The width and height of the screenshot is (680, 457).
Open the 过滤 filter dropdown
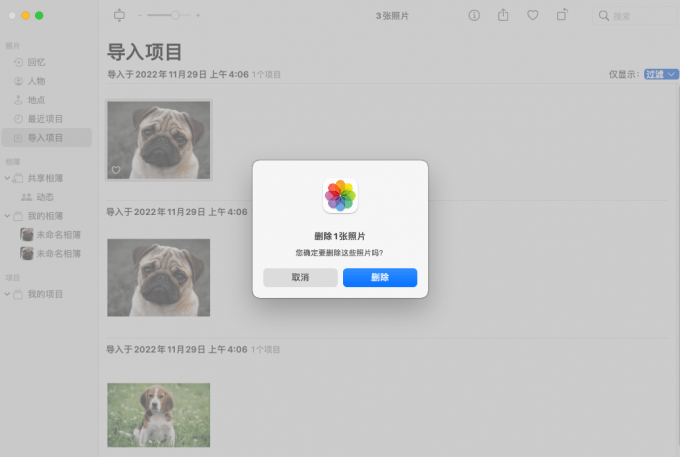tap(661, 74)
